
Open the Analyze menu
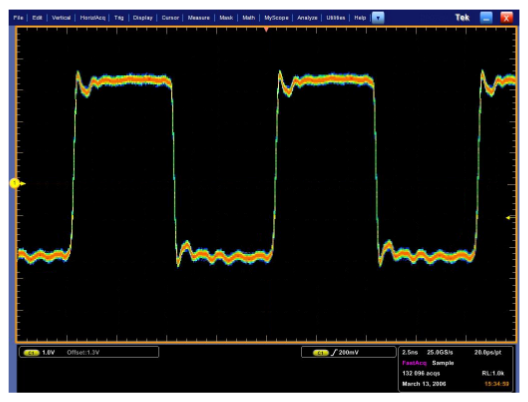click(x=307, y=18)
